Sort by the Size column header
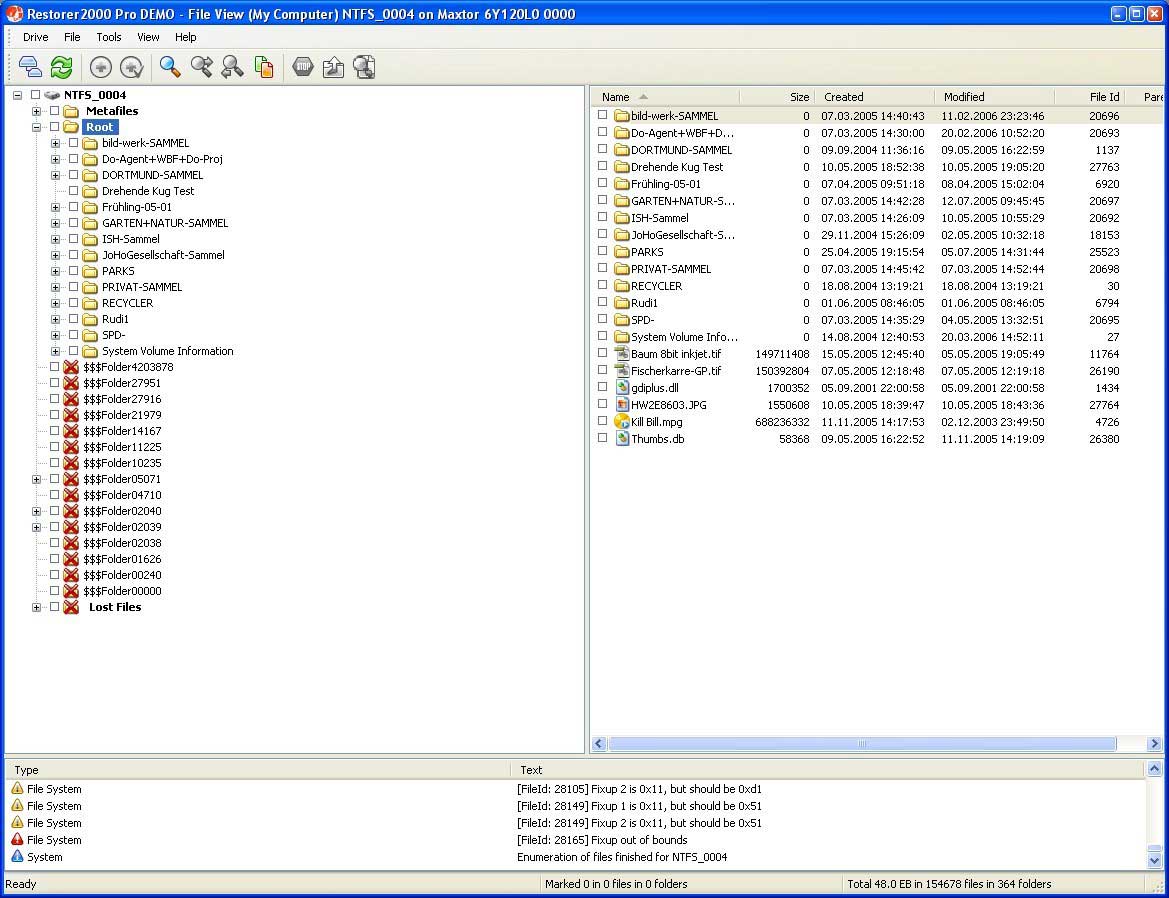 pyautogui.click(x=776, y=97)
